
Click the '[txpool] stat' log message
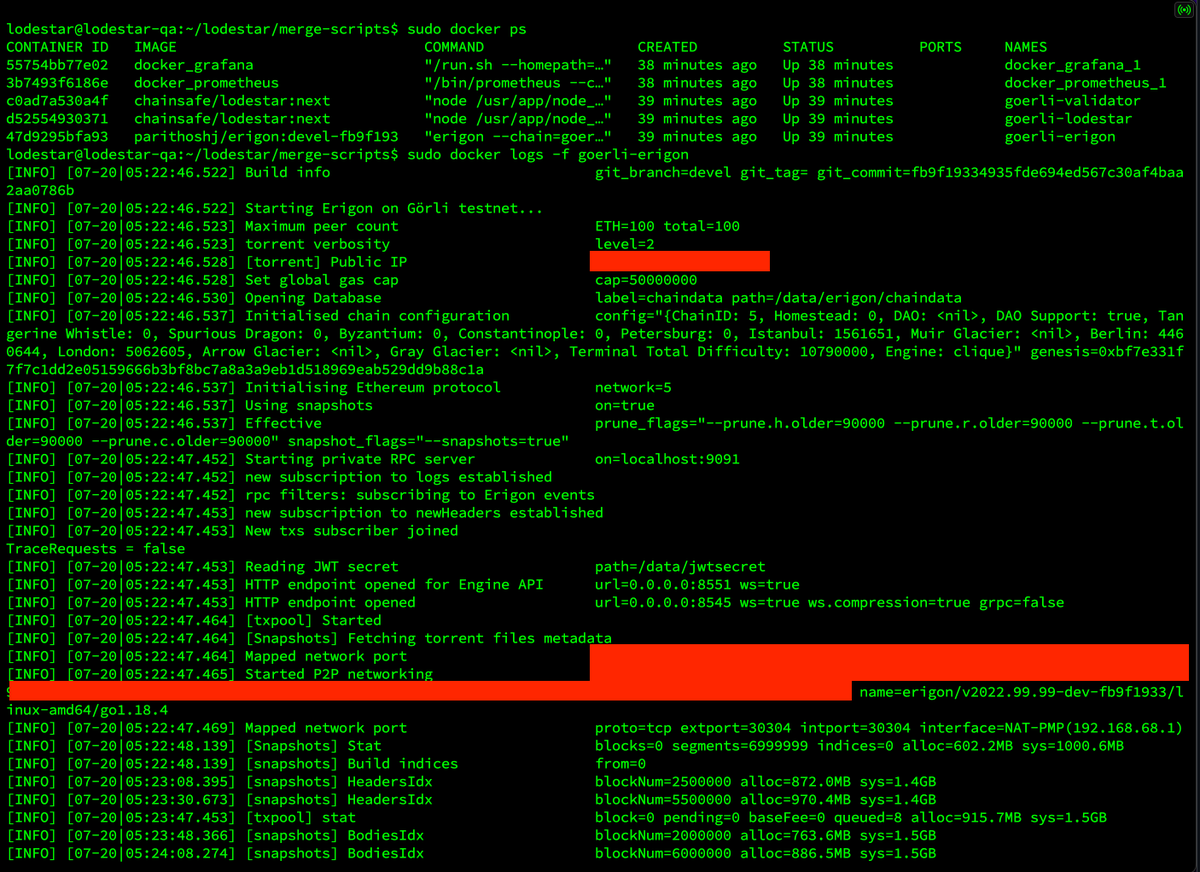(x=300, y=819)
